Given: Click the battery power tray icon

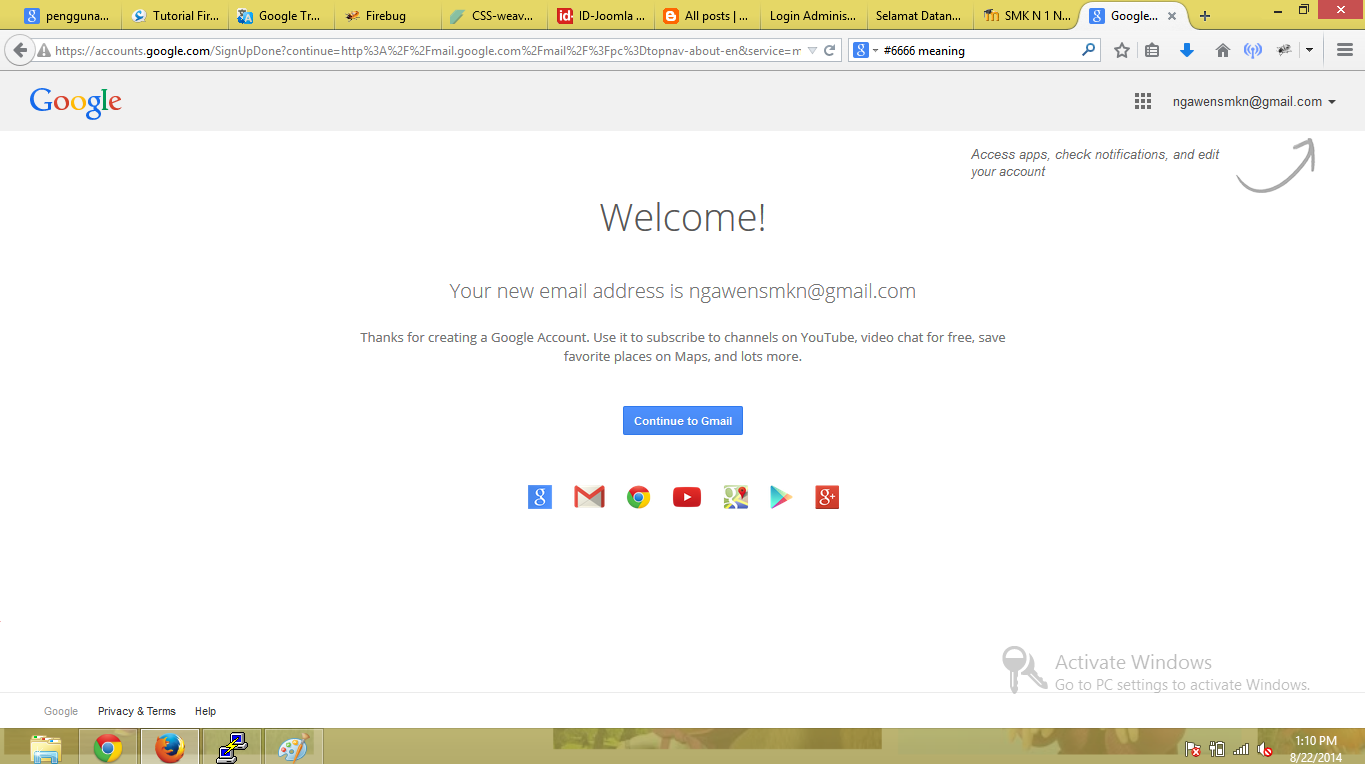Looking at the screenshot, I should tap(1217, 749).
